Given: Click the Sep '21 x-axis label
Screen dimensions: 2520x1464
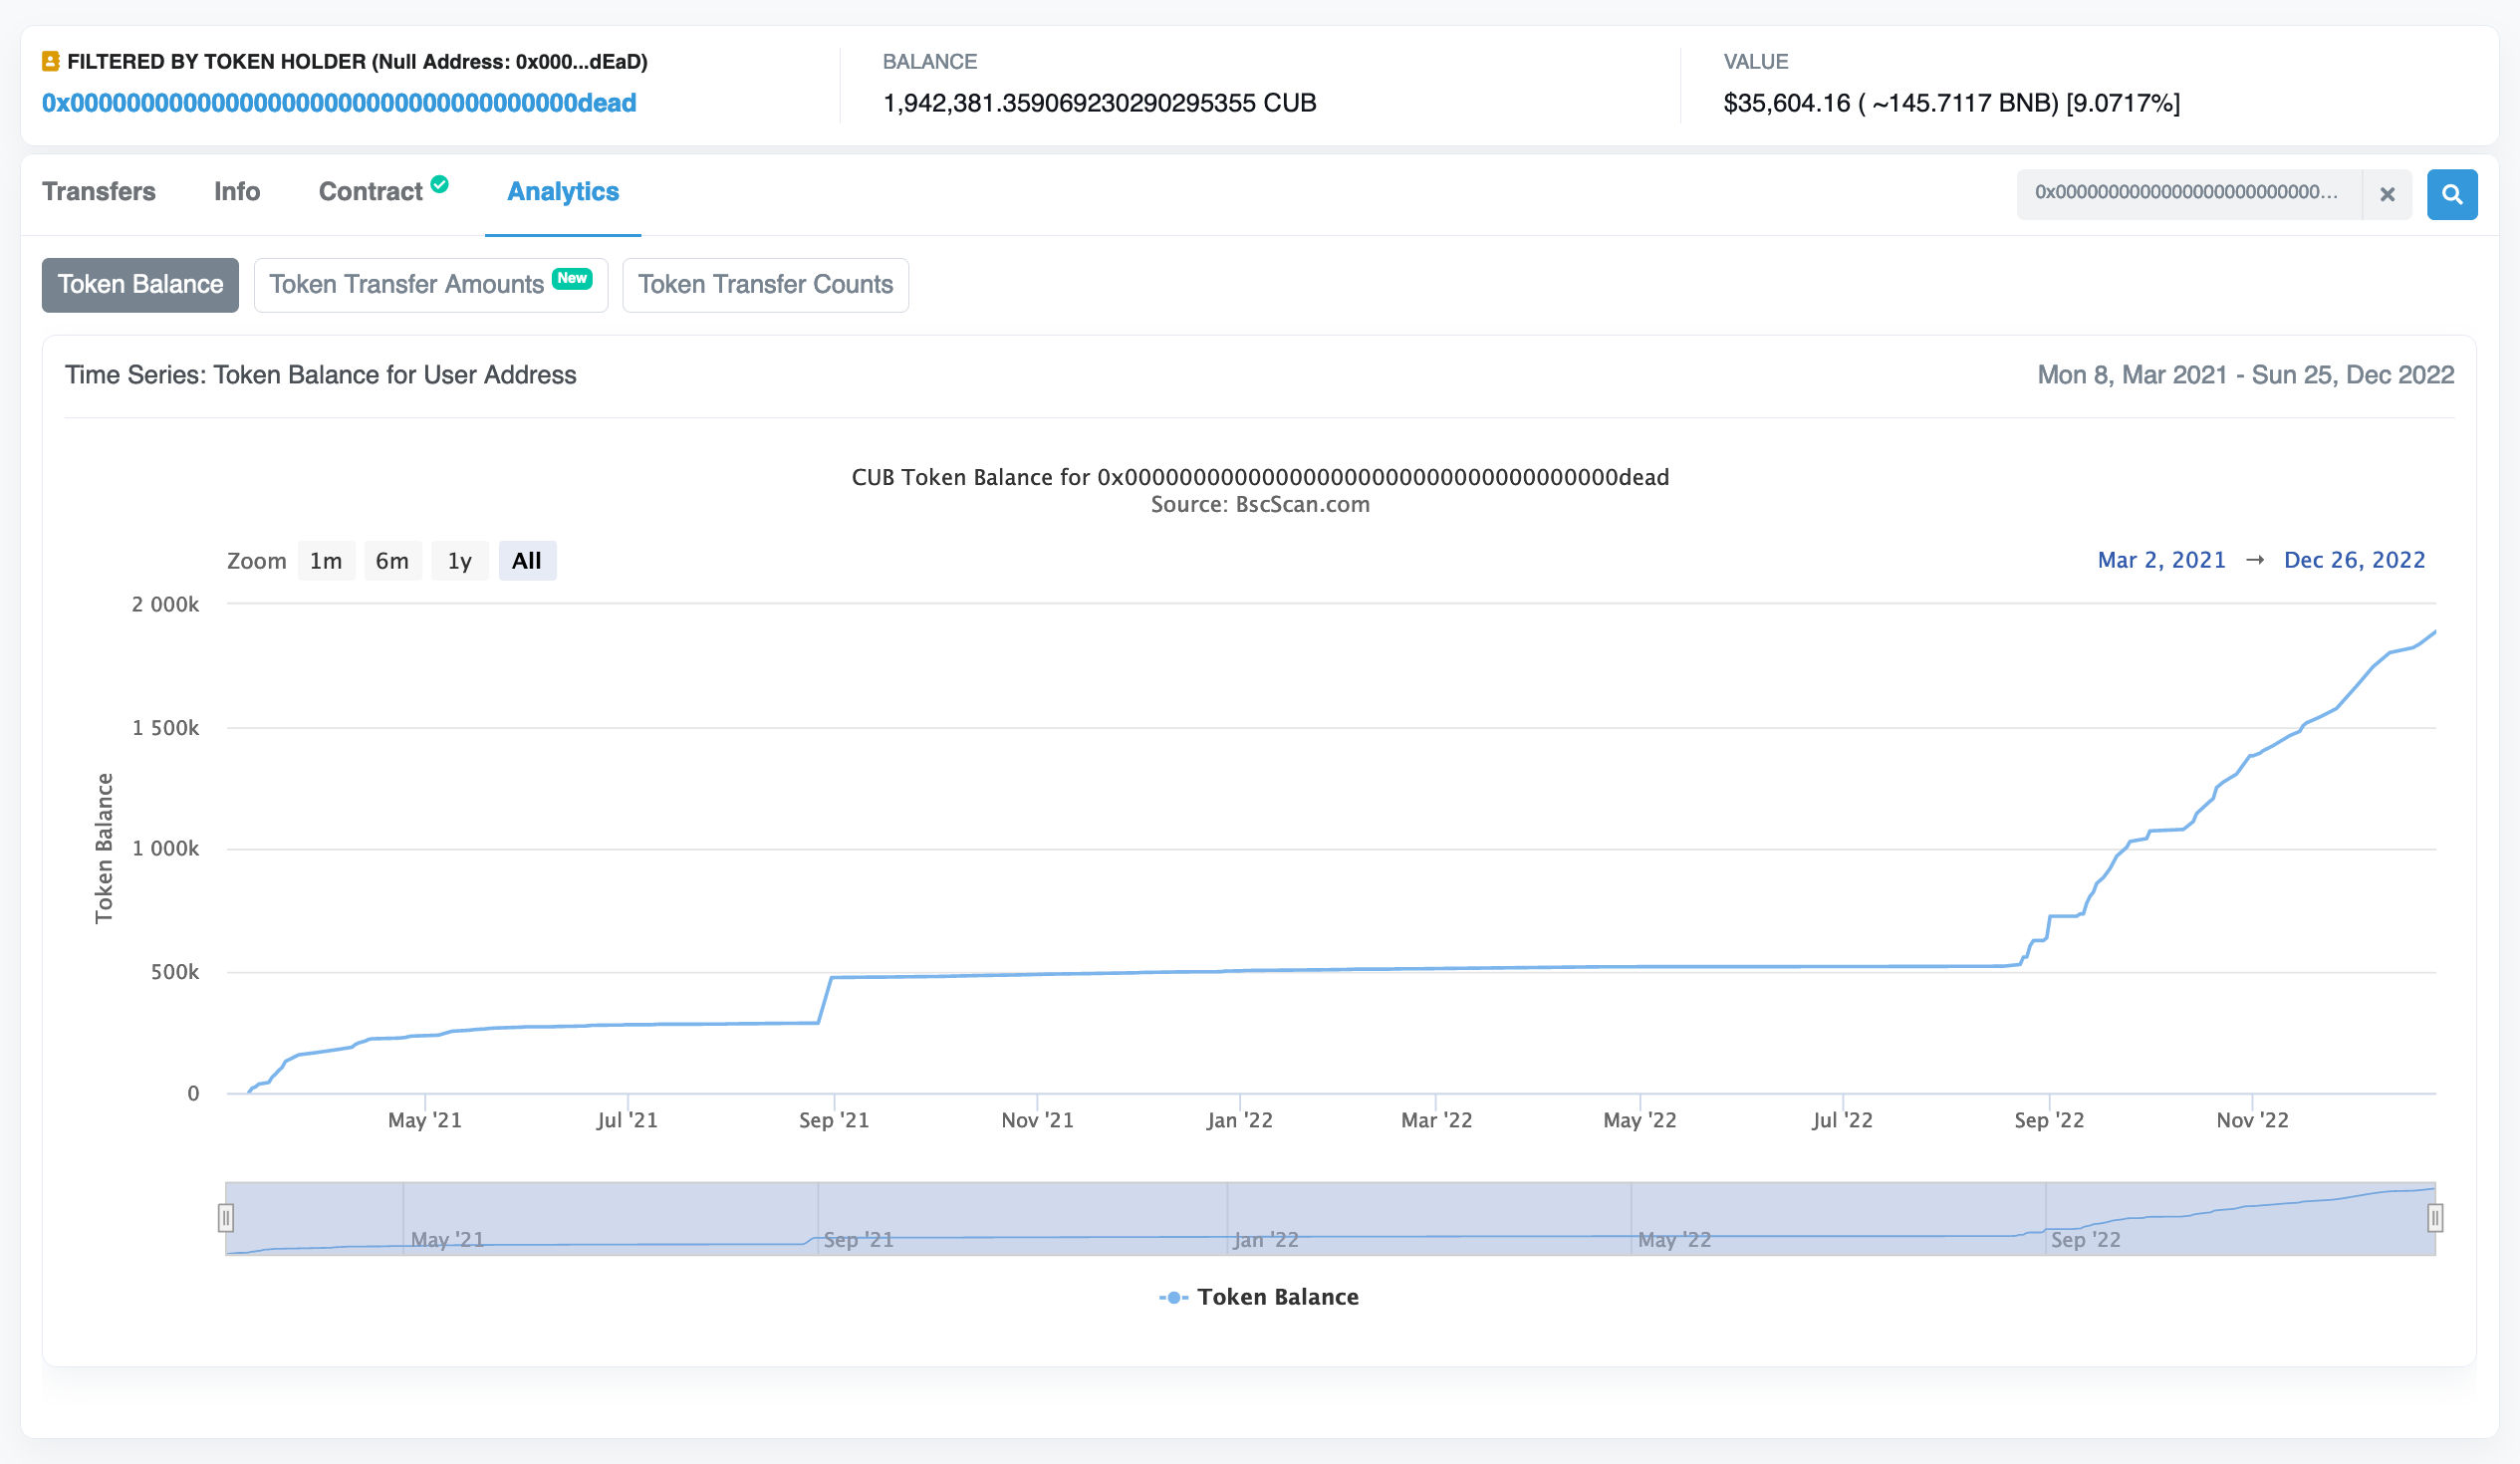Looking at the screenshot, I should (834, 1120).
